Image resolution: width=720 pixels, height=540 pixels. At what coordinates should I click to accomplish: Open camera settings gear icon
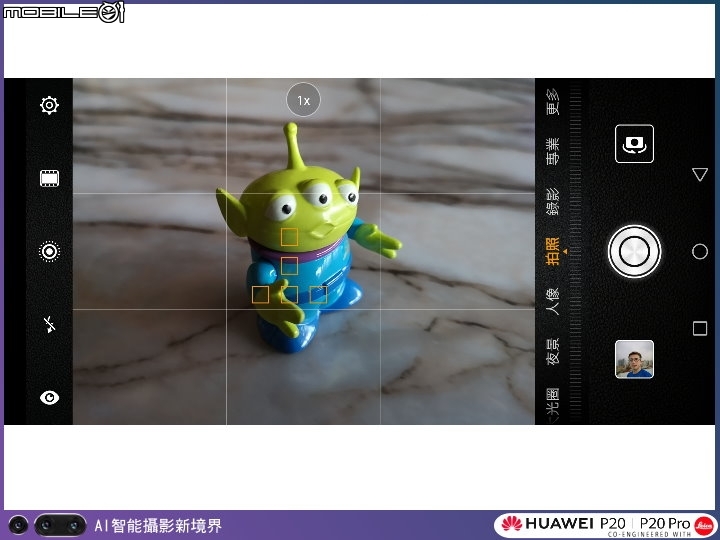tap(49, 106)
